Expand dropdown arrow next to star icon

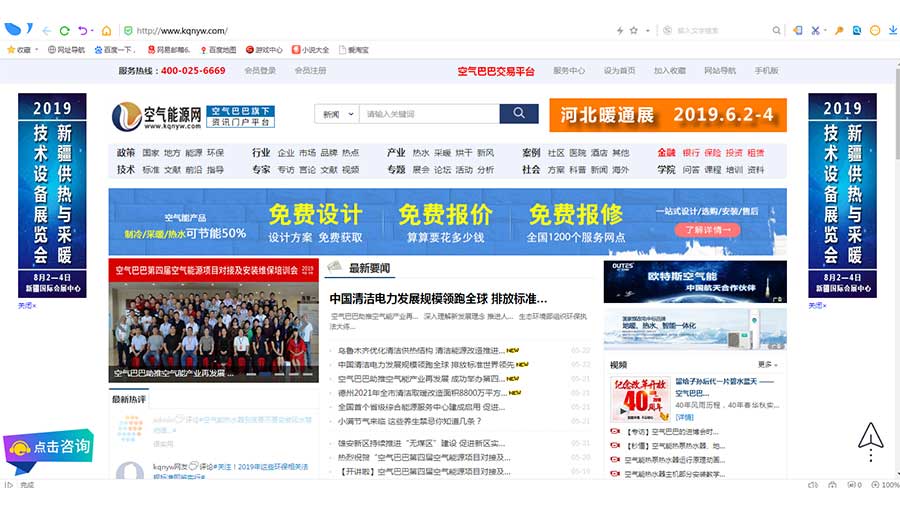[x=647, y=31]
